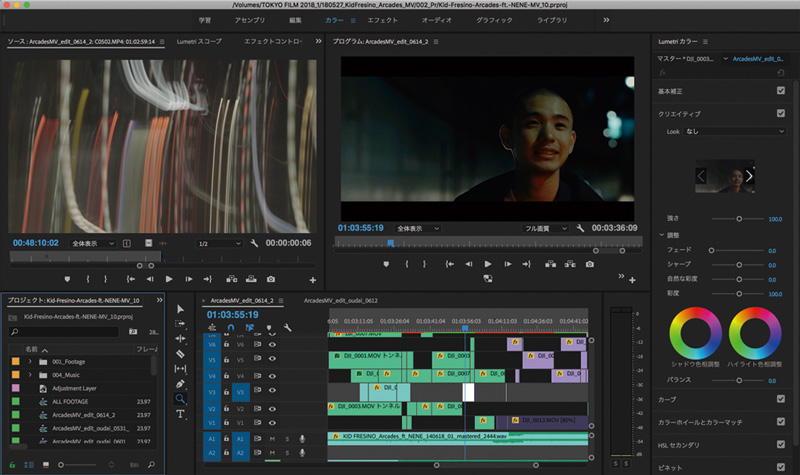Toggle Vignette section checkbox
The width and height of the screenshot is (800, 475).
781,467
